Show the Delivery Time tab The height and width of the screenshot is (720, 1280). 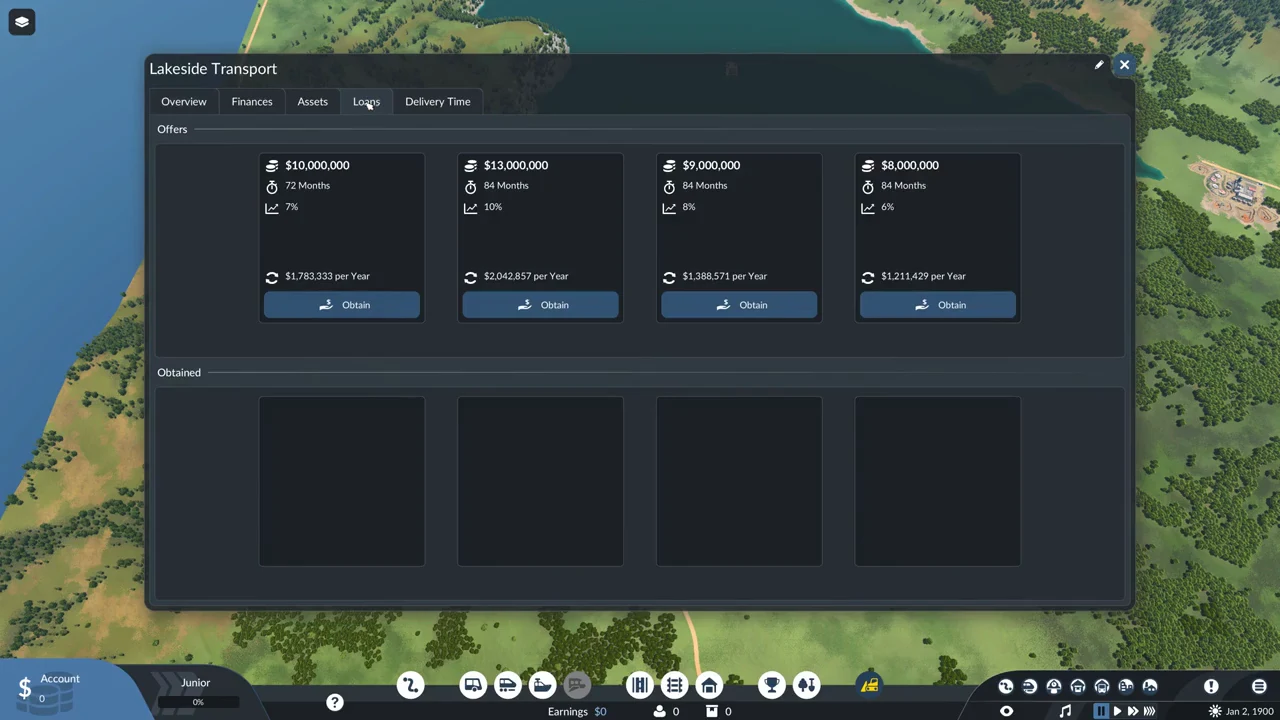(x=437, y=101)
